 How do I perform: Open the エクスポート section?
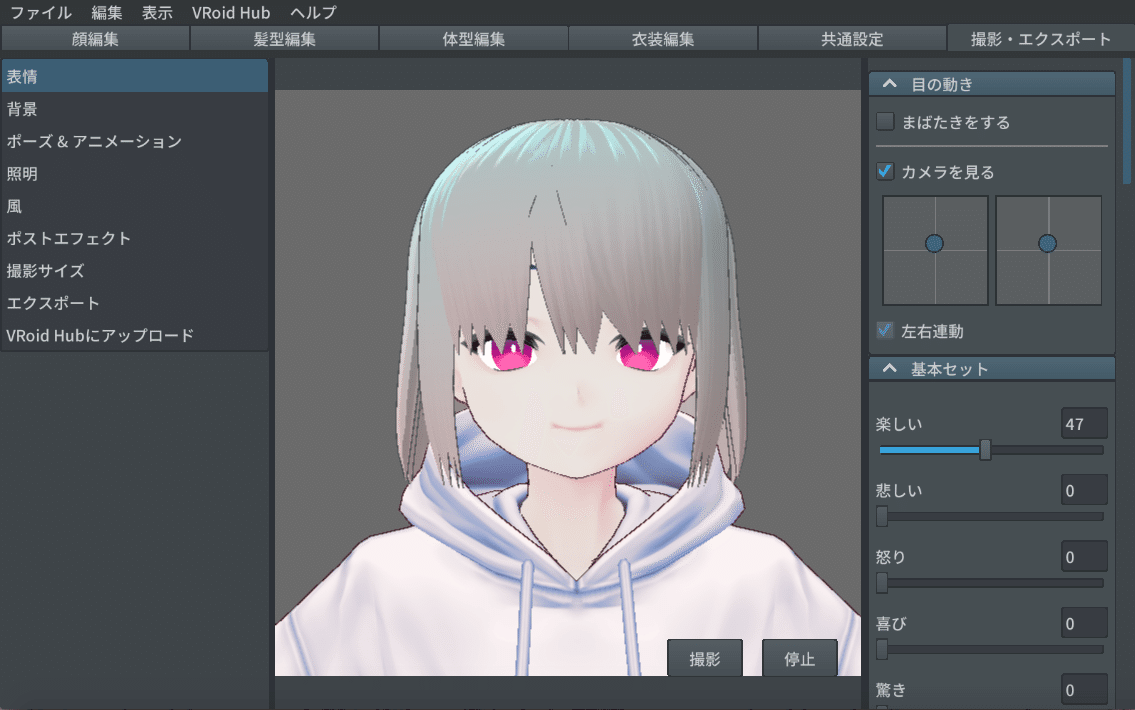pyautogui.click(x=135, y=303)
